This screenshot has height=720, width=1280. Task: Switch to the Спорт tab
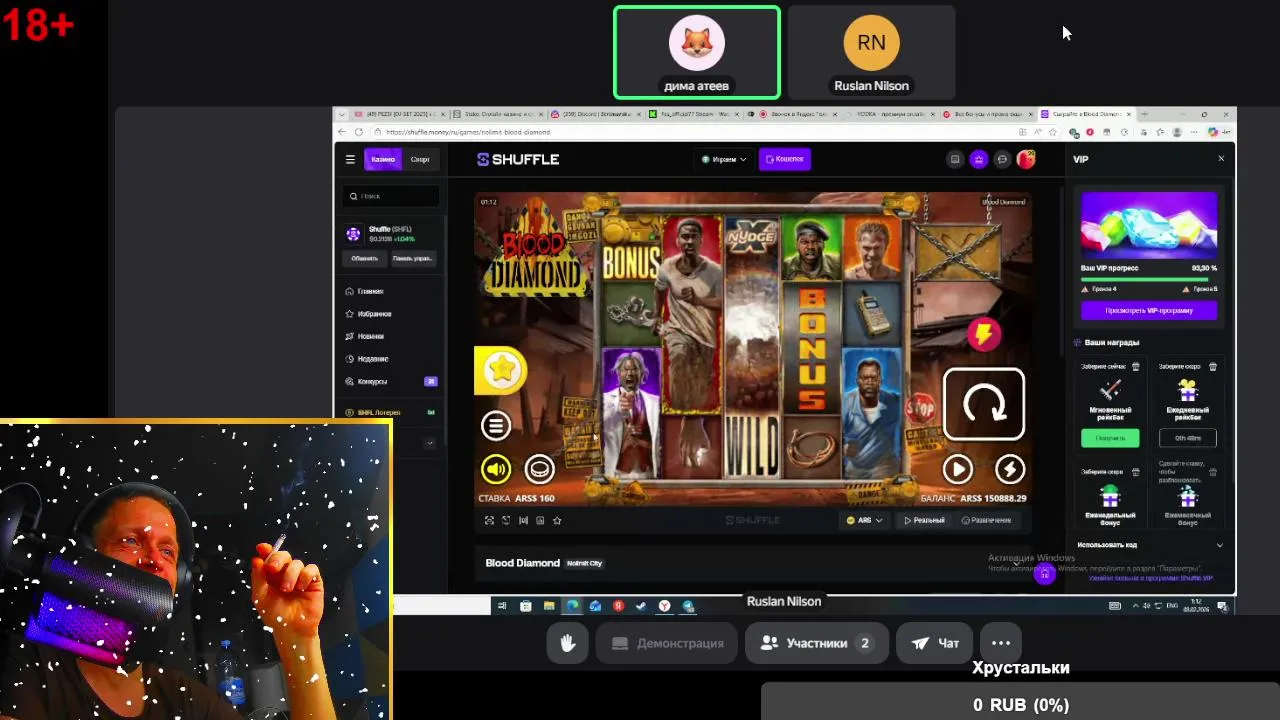420,159
